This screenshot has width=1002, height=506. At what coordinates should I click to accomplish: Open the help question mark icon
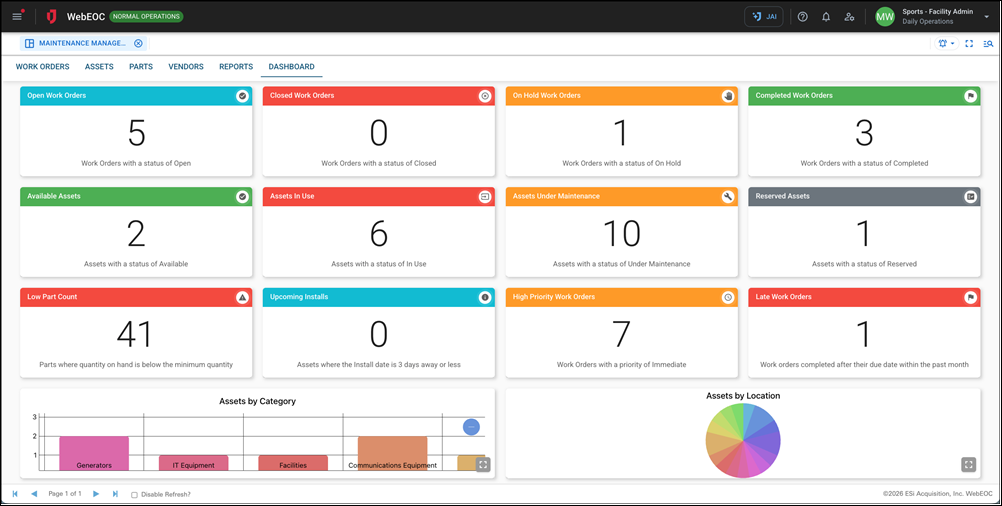[x=802, y=17]
